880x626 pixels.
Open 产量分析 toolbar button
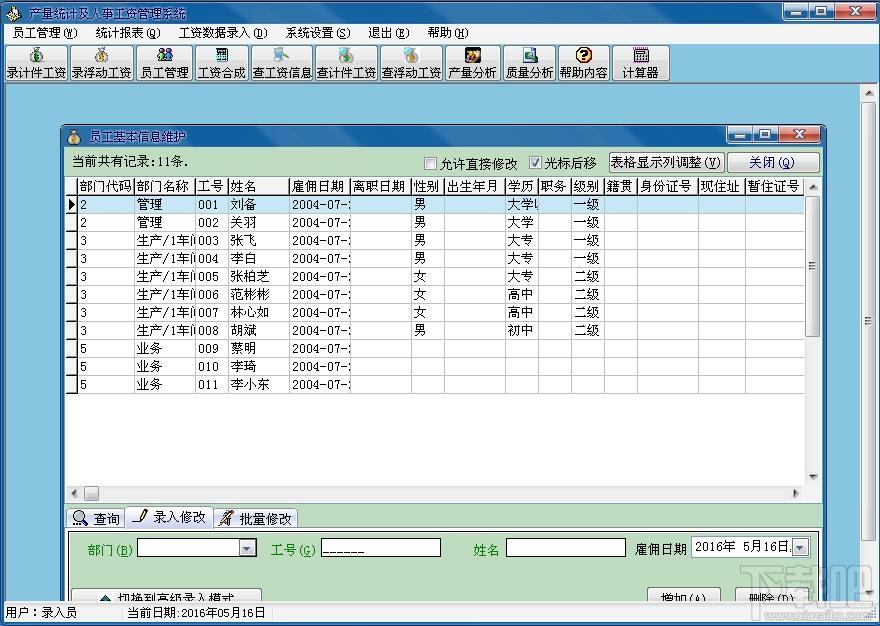click(472, 63)
